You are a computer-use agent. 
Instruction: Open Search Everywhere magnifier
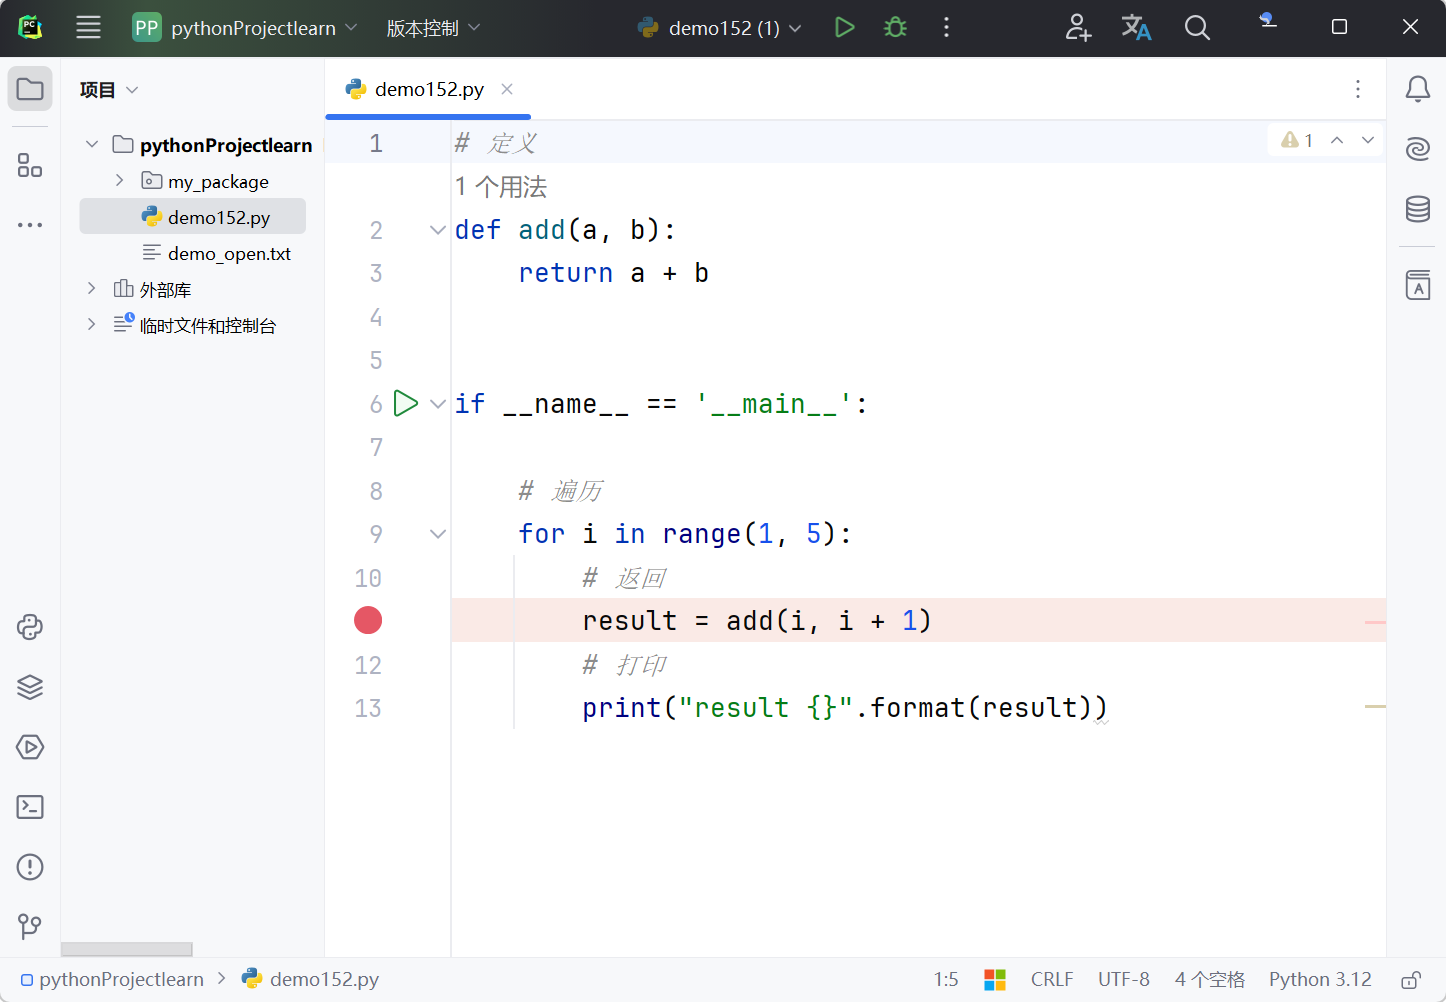point(1197,28)
